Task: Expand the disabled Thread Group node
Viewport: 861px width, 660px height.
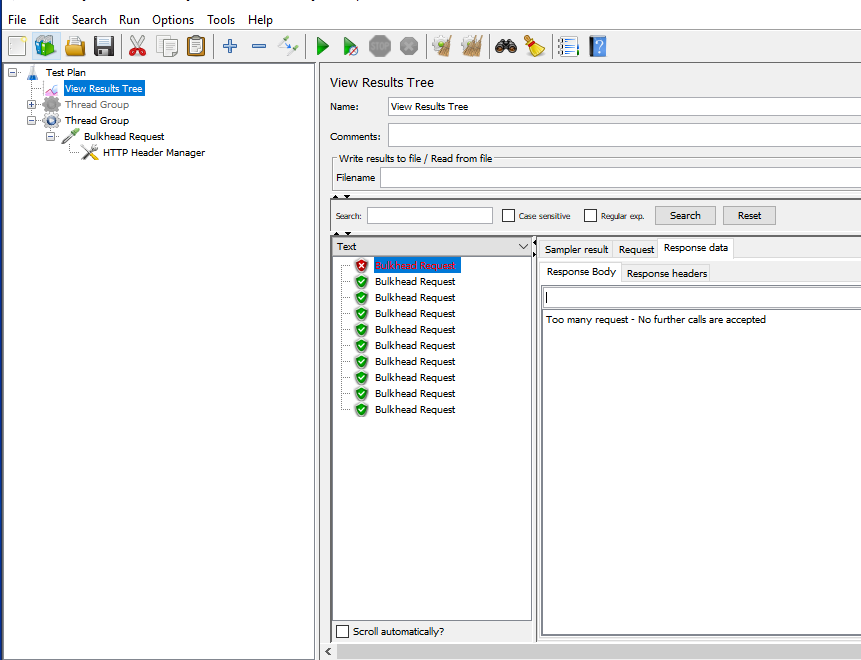Action: coord(32,105)
